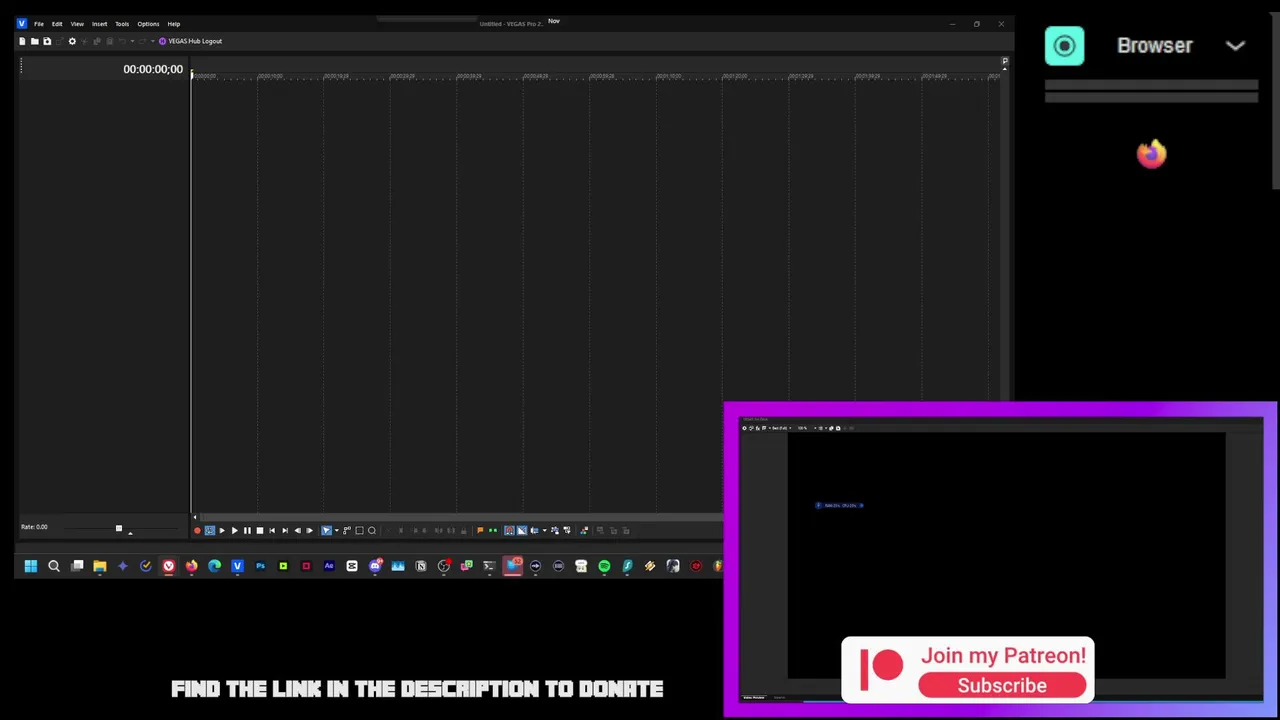
Task: Open File Explorer from the taskbar
Action: point(100,566)
